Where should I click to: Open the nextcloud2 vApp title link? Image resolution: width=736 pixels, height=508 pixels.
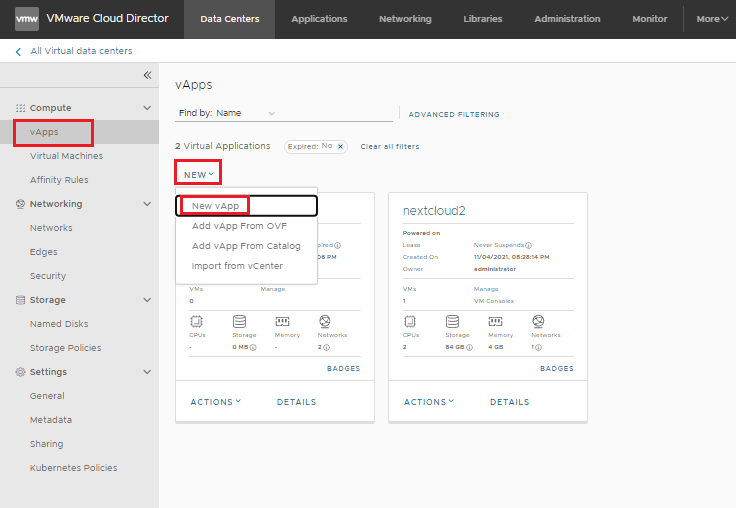[434, 211]
